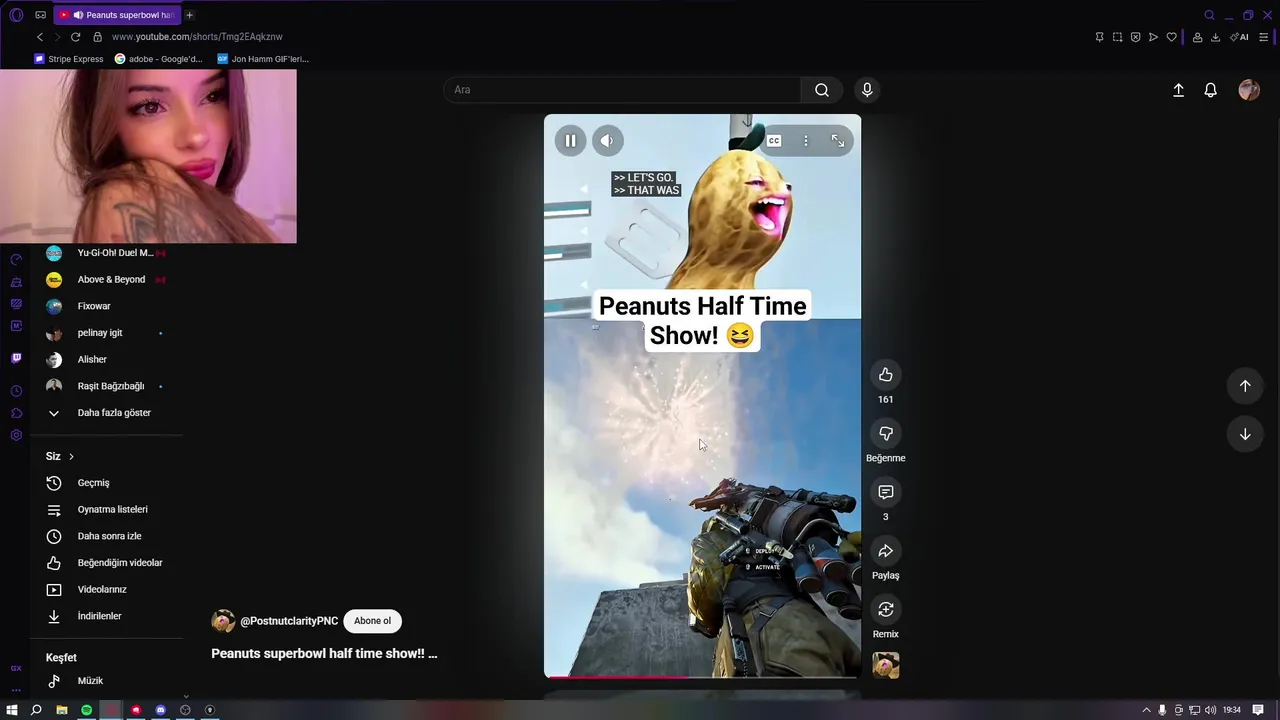Toggle closed captions on the Short
The image size is (1280, 720).
click(774, 141)
